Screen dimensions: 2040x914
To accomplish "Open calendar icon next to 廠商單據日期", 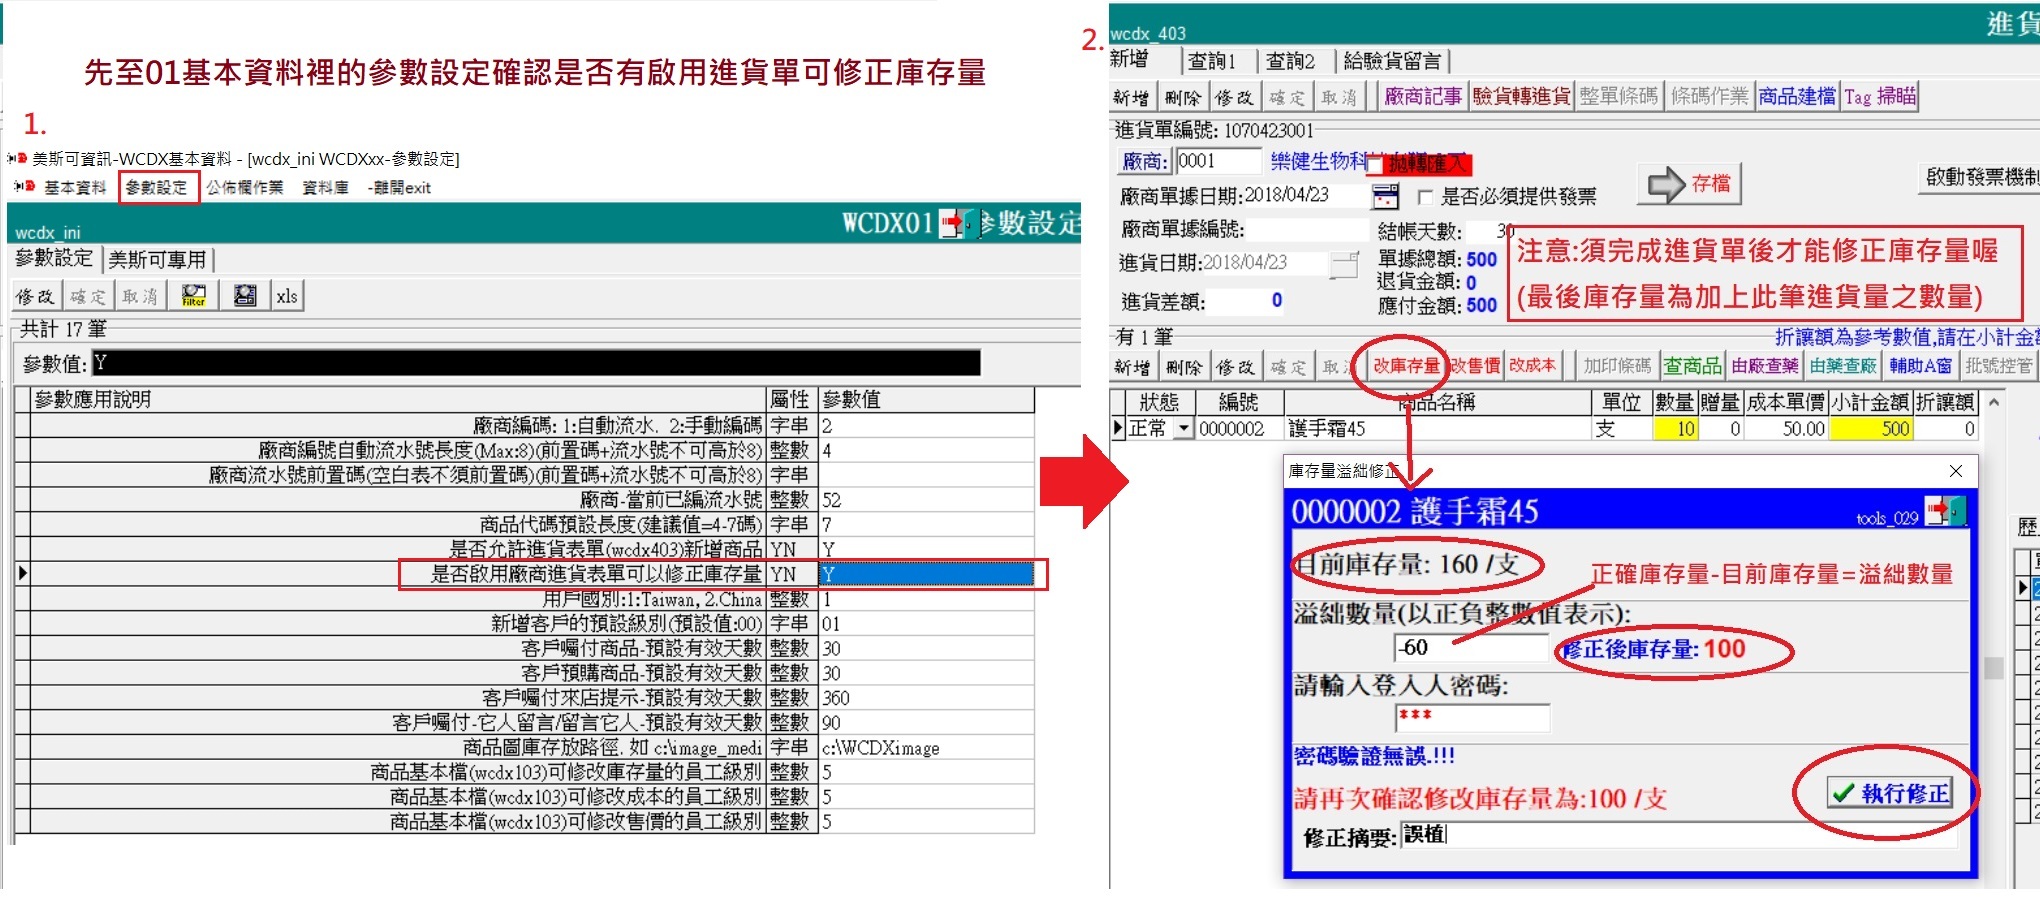I will [1385, 196].
